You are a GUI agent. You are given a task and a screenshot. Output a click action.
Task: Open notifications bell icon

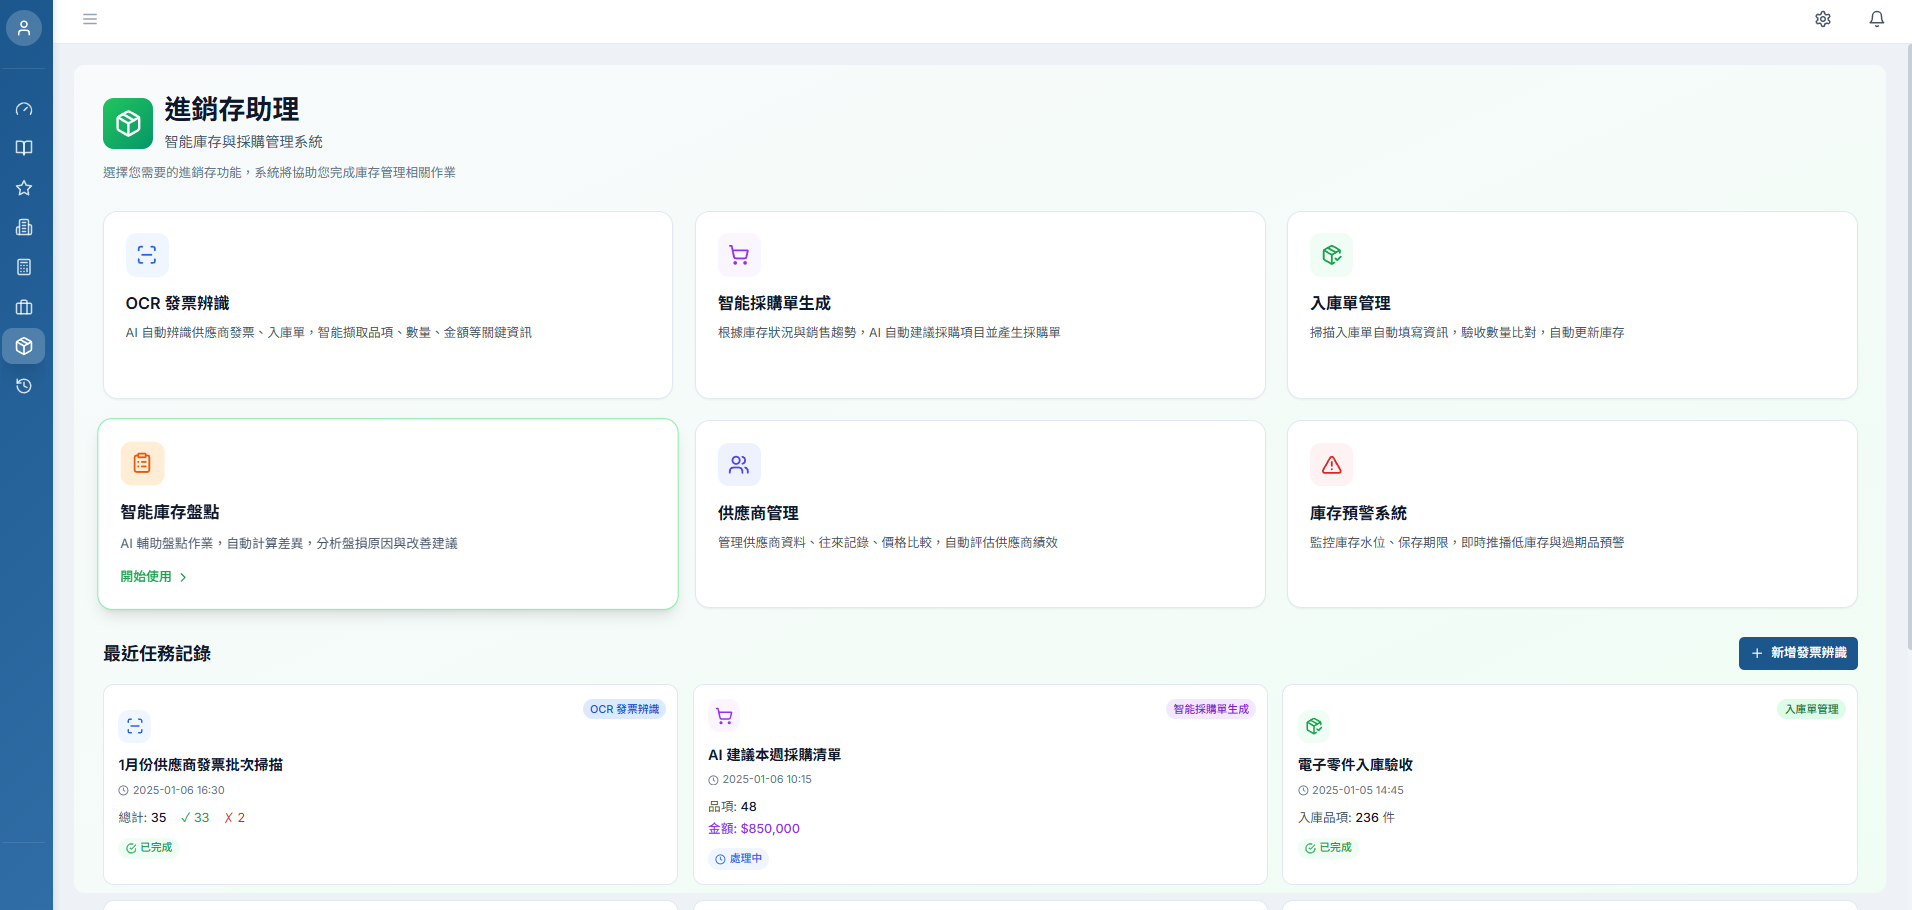coord(1877,19)
